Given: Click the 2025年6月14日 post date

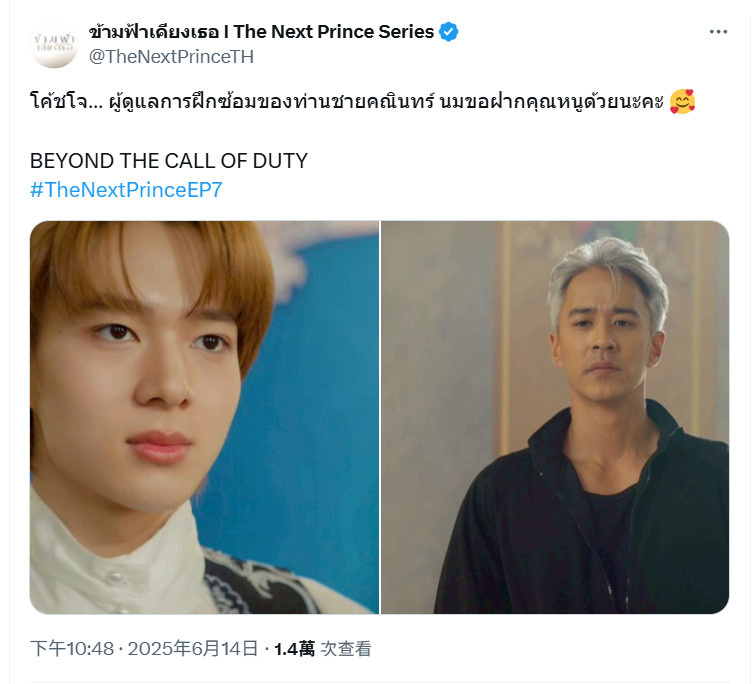Looking at the screenshot, I should (193, 648).
